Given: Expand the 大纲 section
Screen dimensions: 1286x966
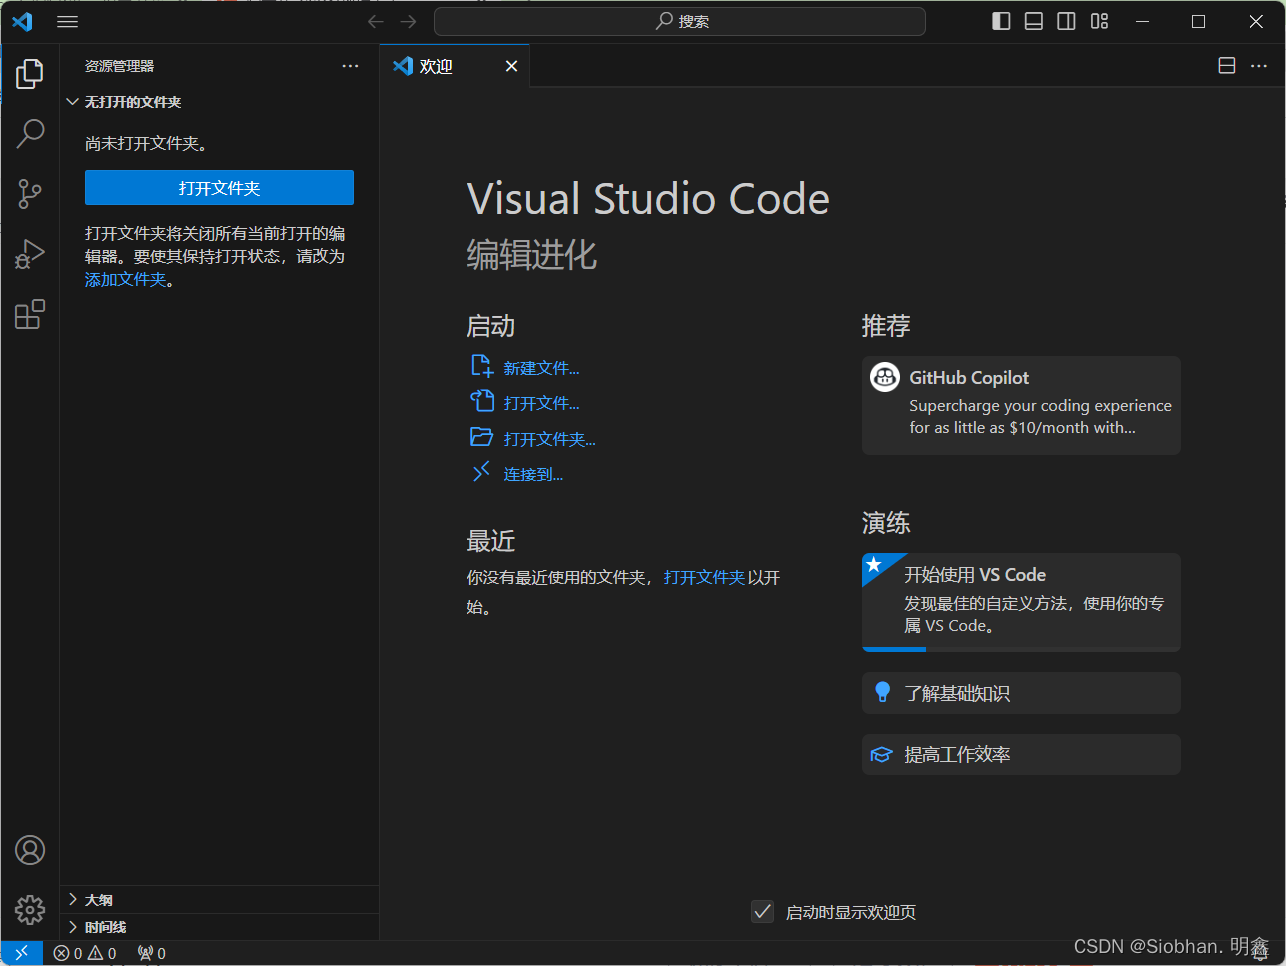Looking at the screenshot, I should (98, 900).
